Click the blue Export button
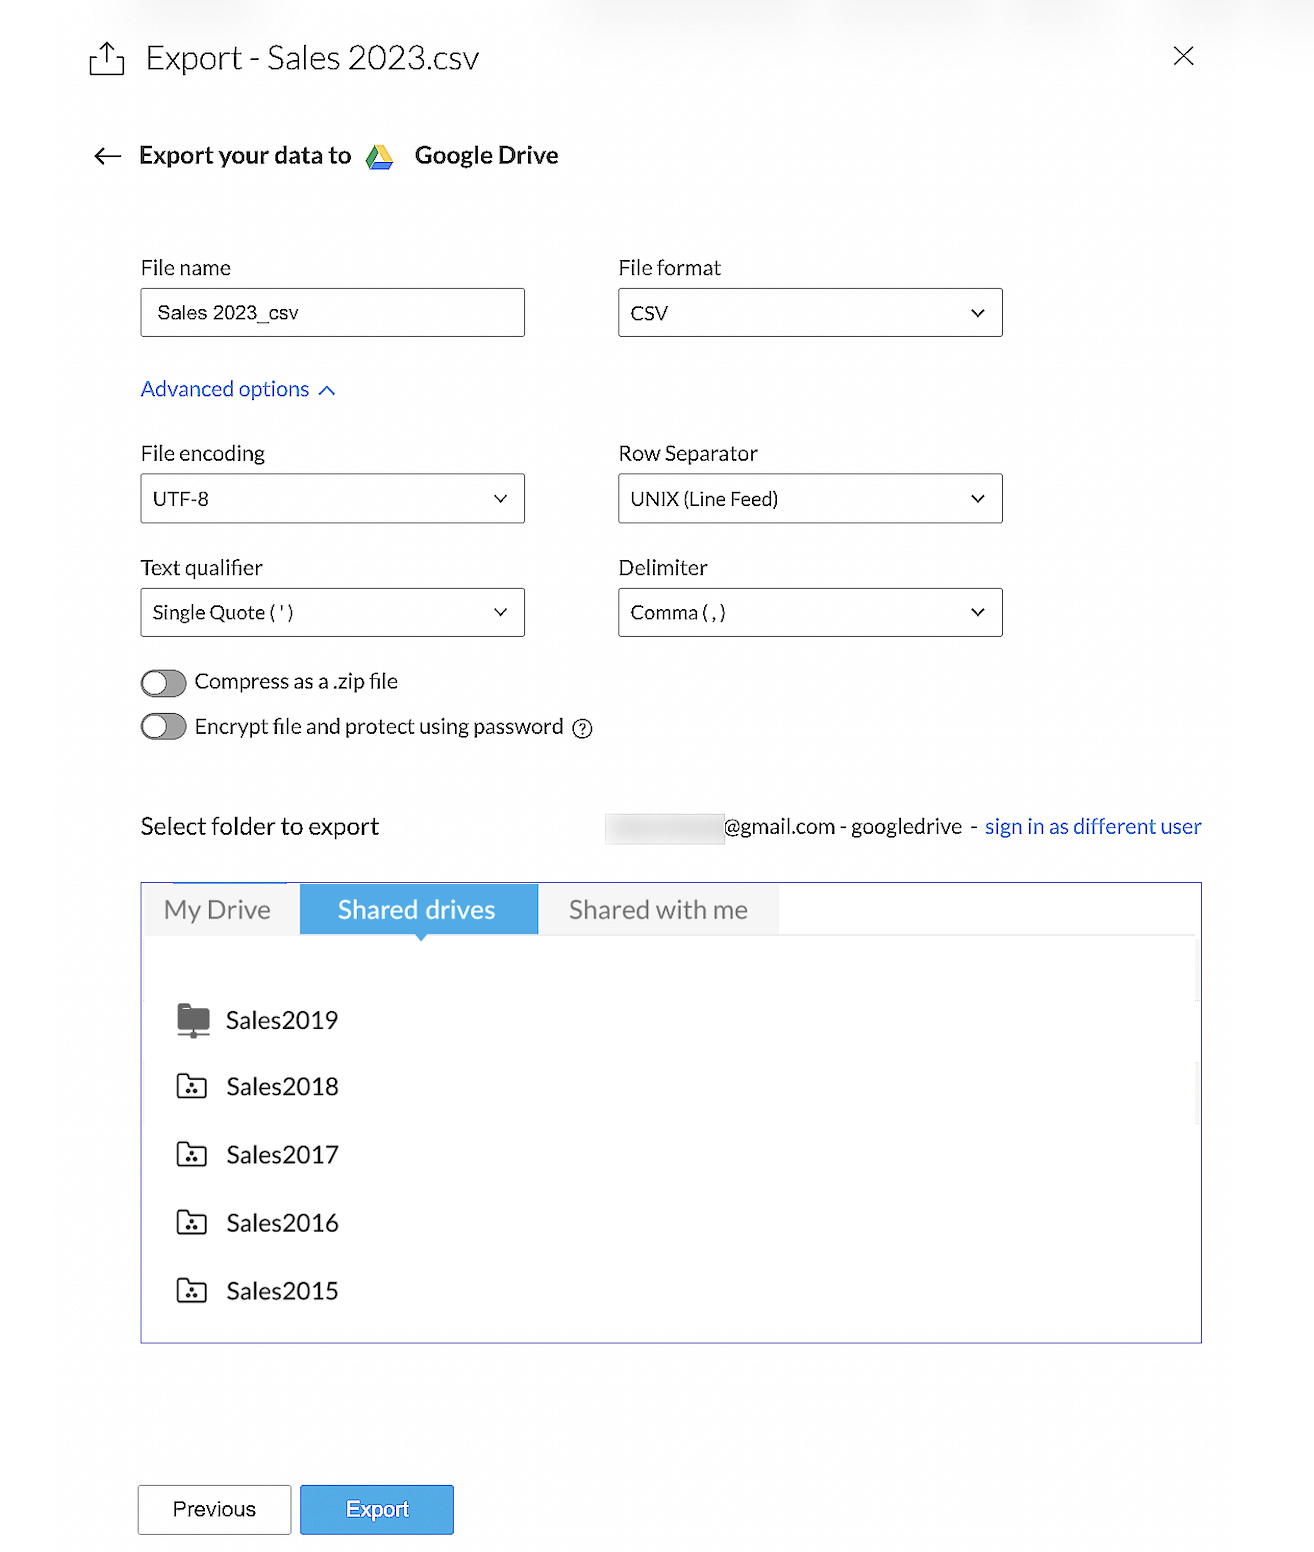This screenshot has width=1314, height=1552. click(x=377, y=1509)
